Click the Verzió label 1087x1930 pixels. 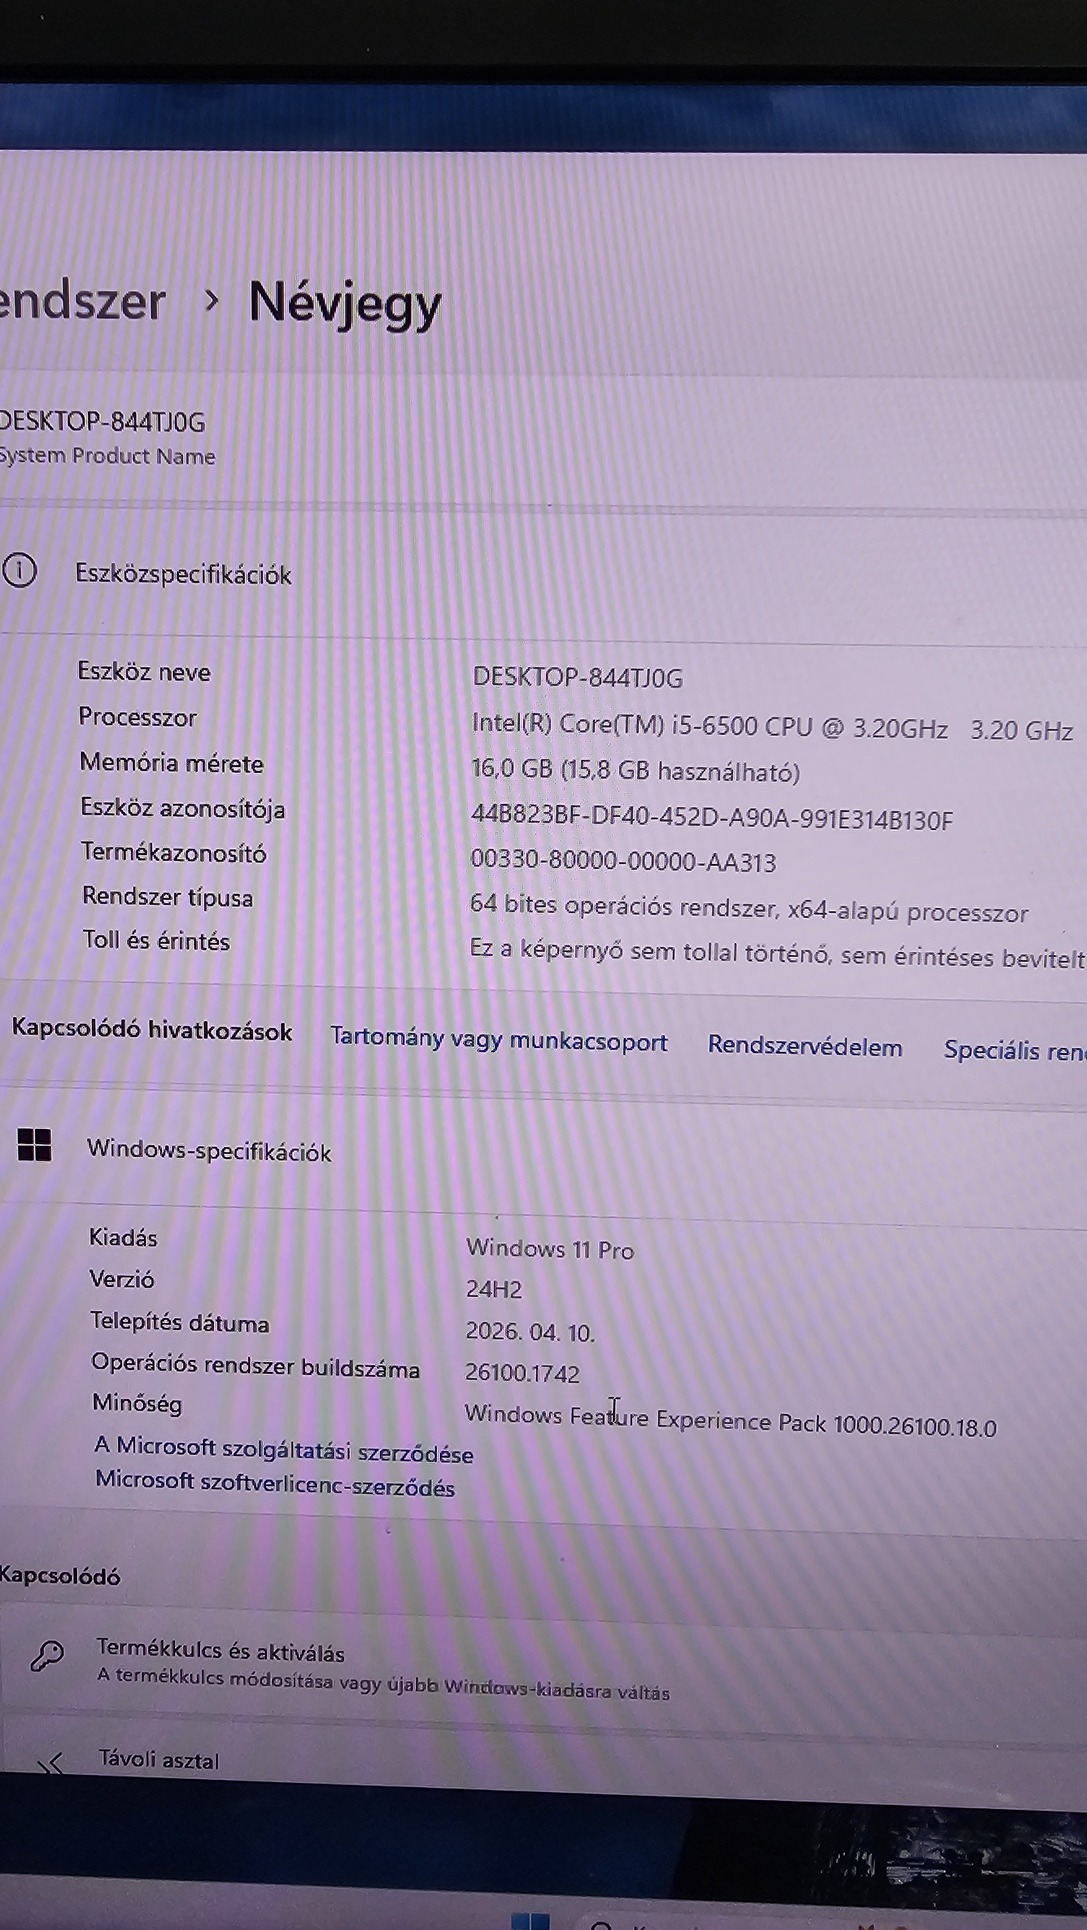click(x=122, y=1279)
